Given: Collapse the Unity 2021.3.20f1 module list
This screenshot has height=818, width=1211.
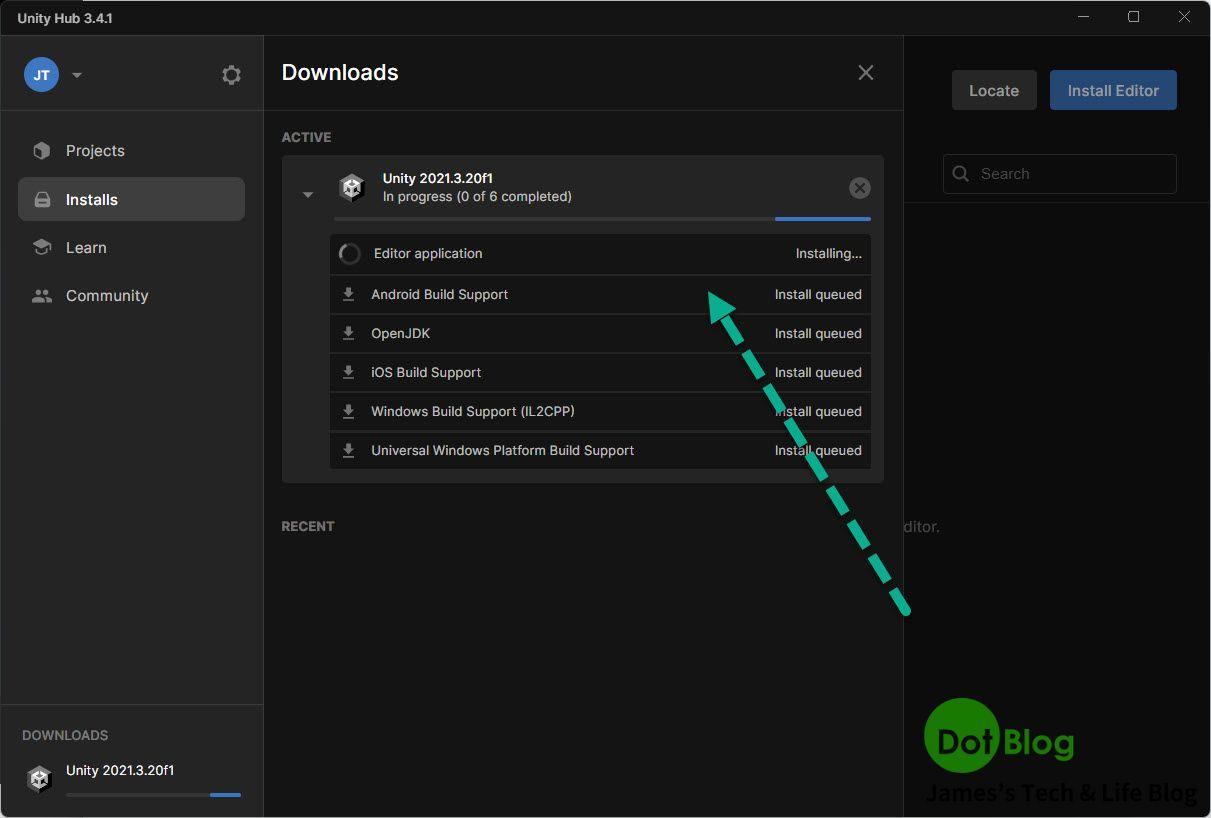Looking at the screenshot, I should (x=308, y=195).
